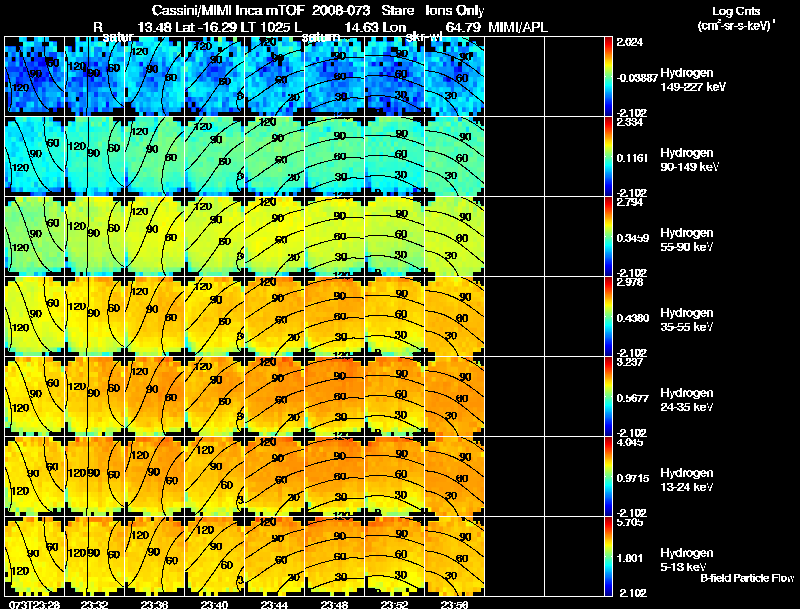Image resolution: width=800 pixels, height=609 pixels.
Task: Click the '23:32' time axis label
Action: tap(95, 604)
